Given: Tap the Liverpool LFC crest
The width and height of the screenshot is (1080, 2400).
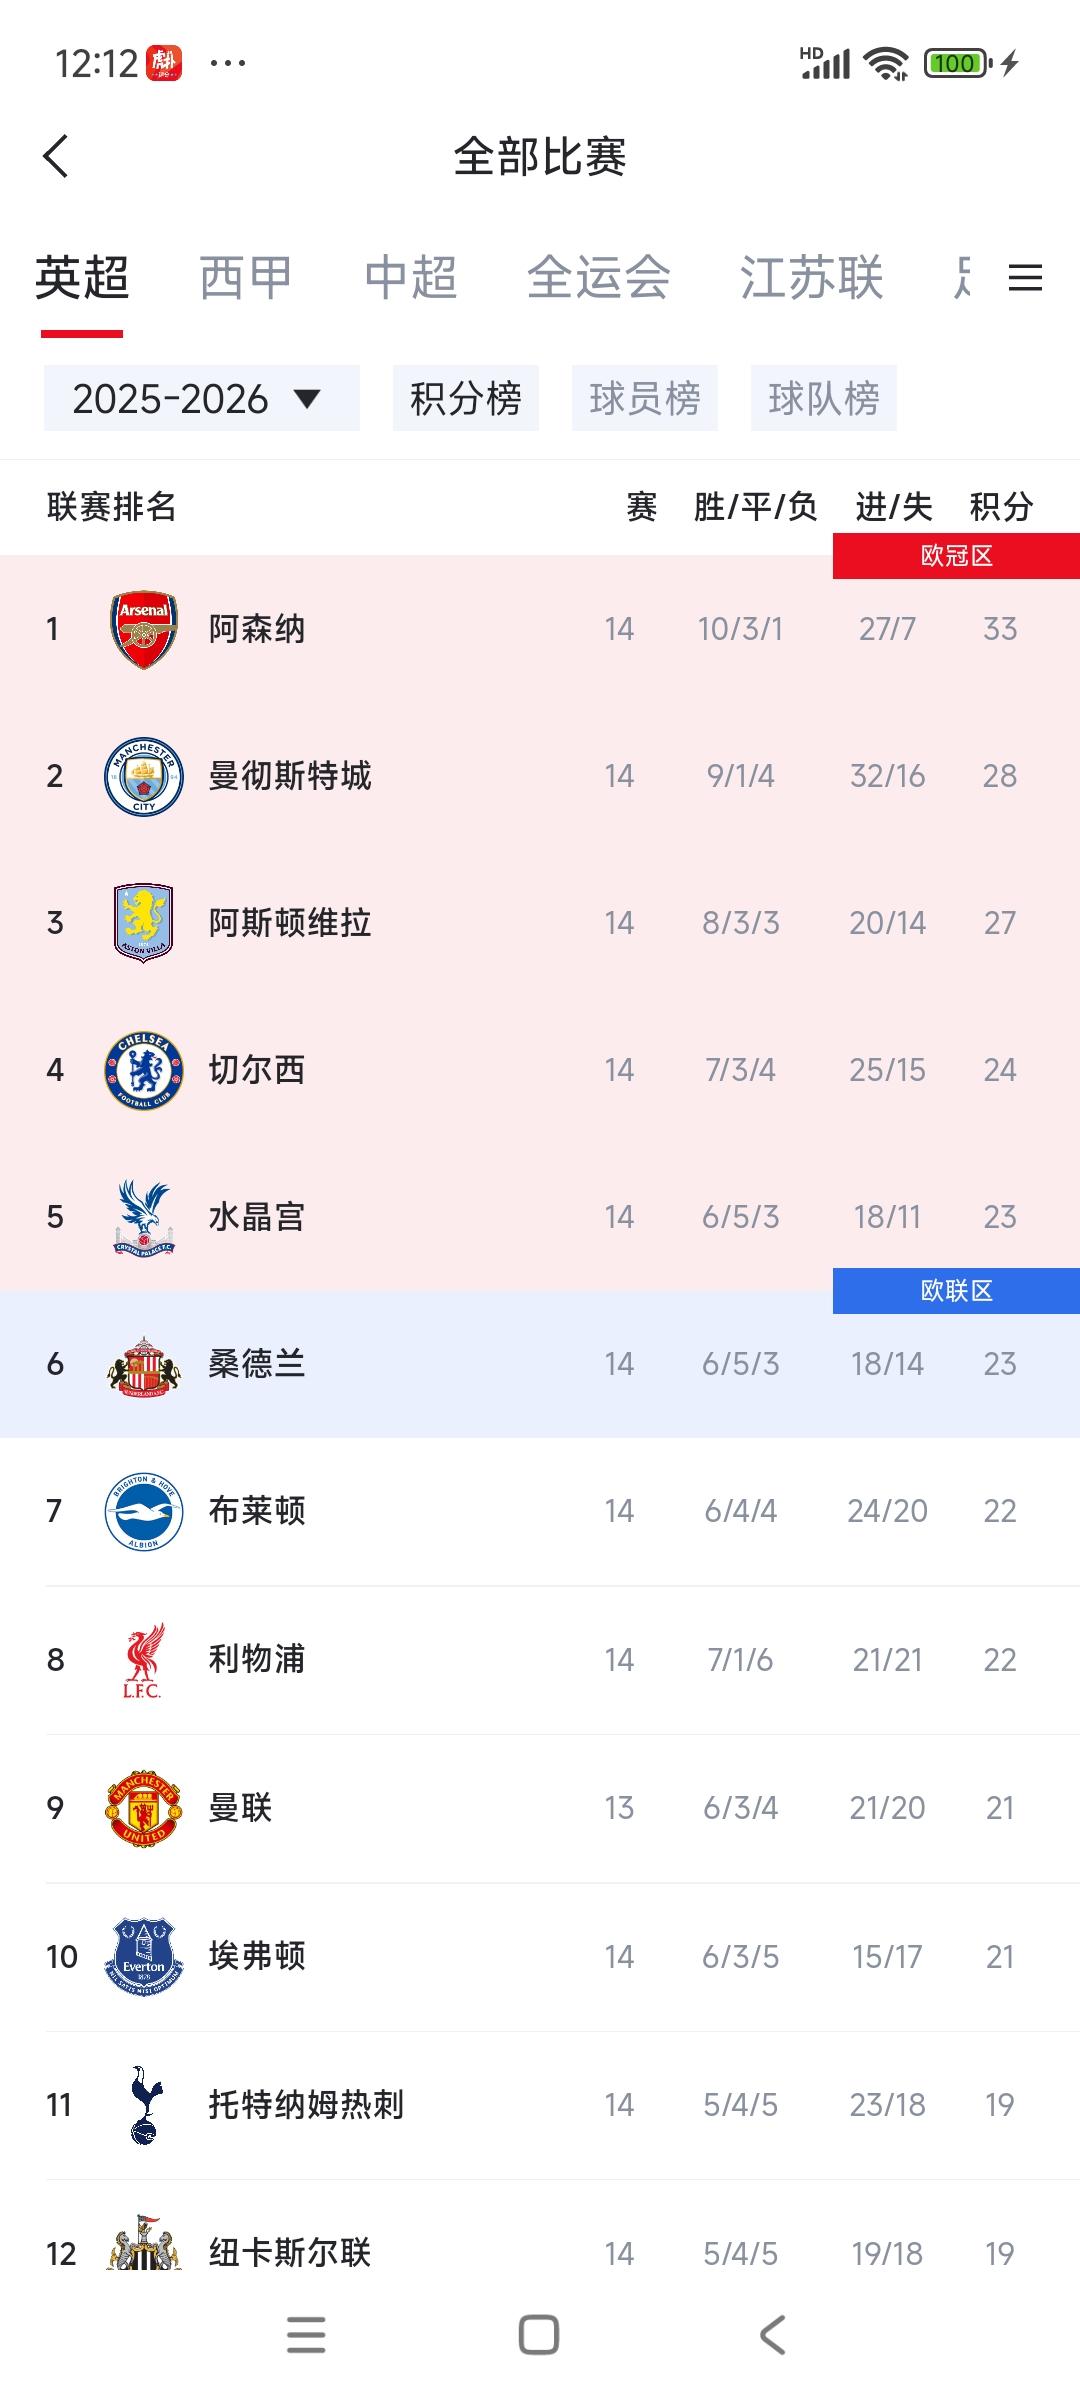Looking at the screenshot, I should (143, 1660).
